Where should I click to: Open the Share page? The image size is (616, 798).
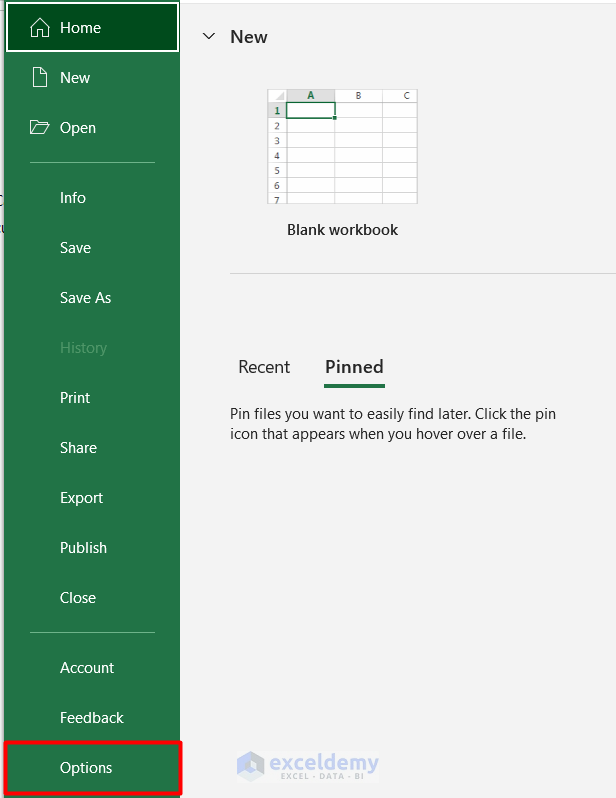click(78, 448)
